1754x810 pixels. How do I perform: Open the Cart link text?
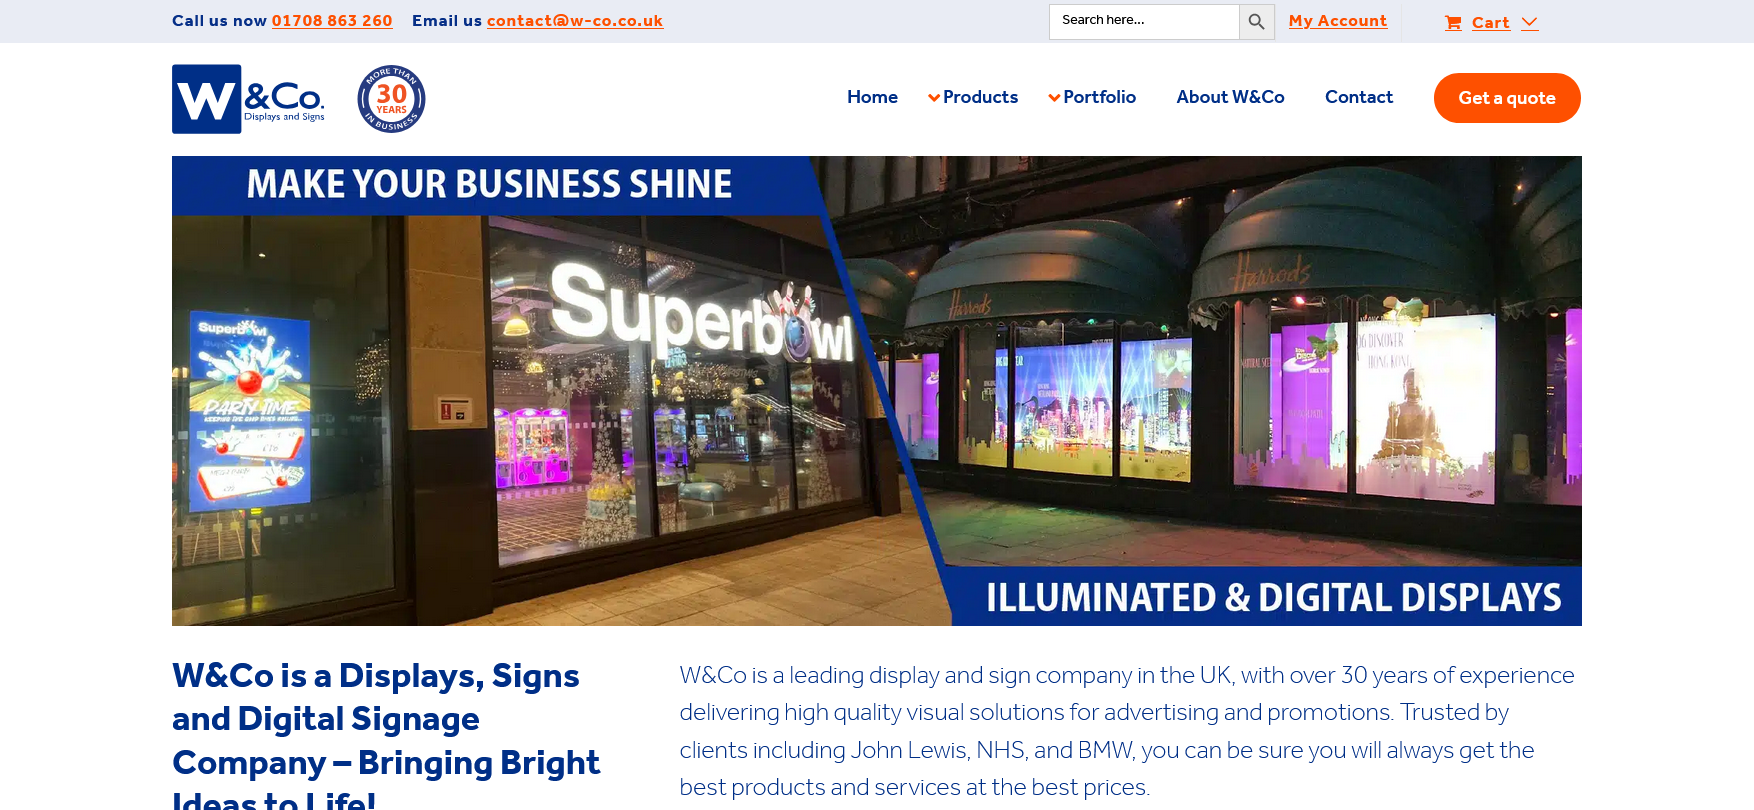(1490, 23)
